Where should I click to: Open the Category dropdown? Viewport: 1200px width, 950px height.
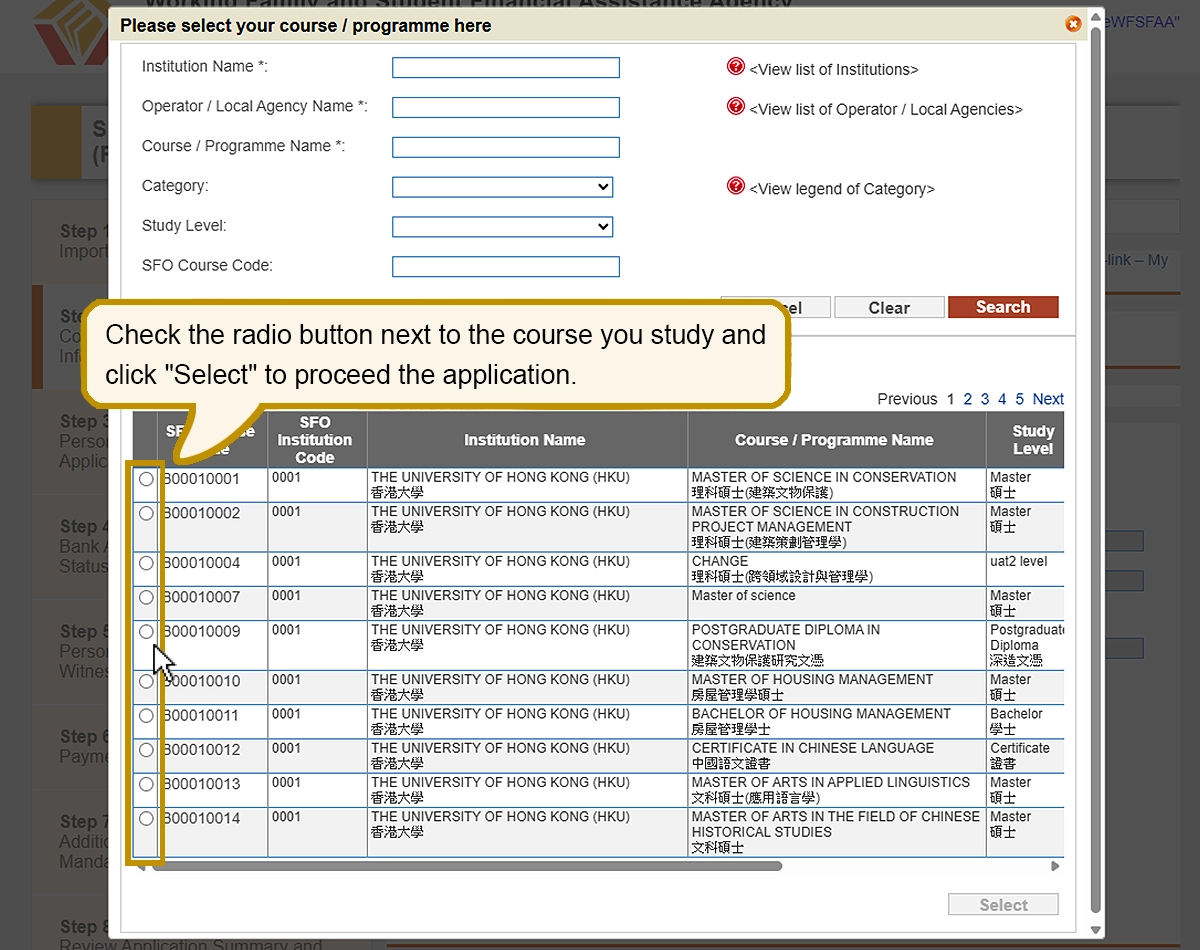pos(502,187)
